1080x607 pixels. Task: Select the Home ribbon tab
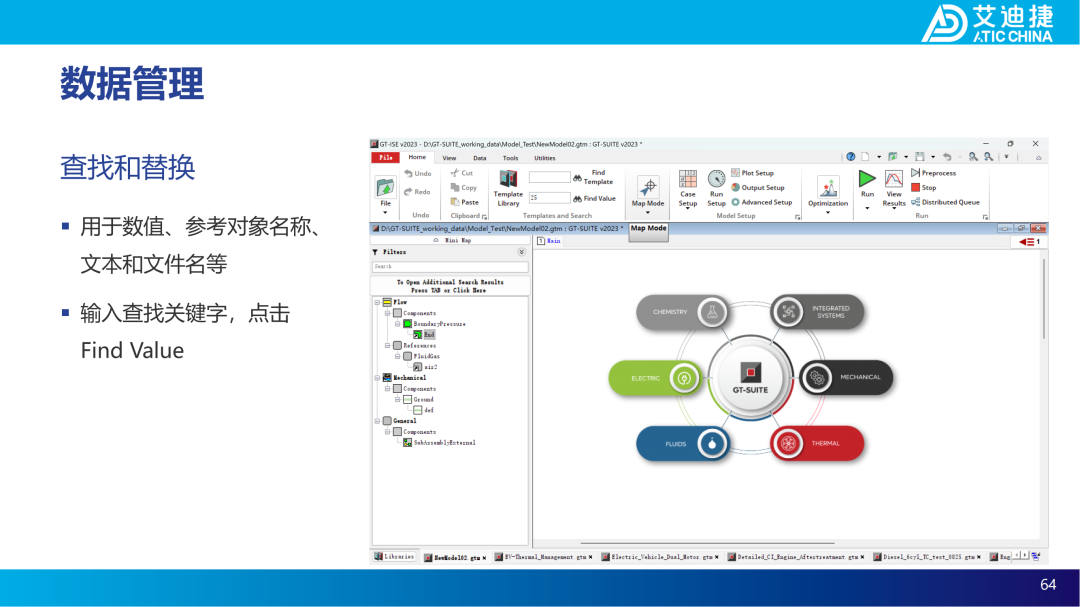click(x=417, y=158)
